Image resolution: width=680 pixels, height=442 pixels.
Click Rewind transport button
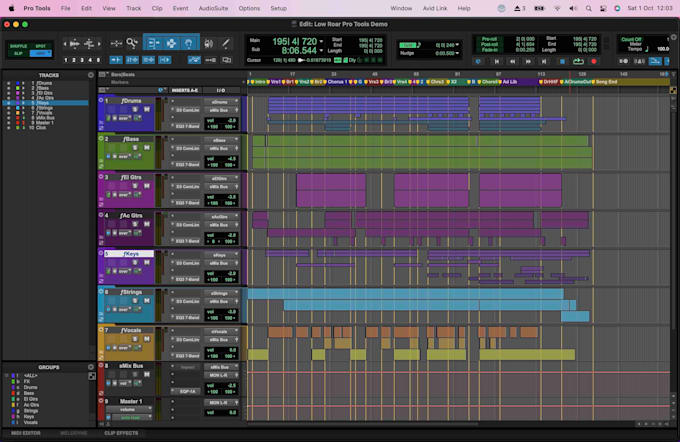point(513,62)
